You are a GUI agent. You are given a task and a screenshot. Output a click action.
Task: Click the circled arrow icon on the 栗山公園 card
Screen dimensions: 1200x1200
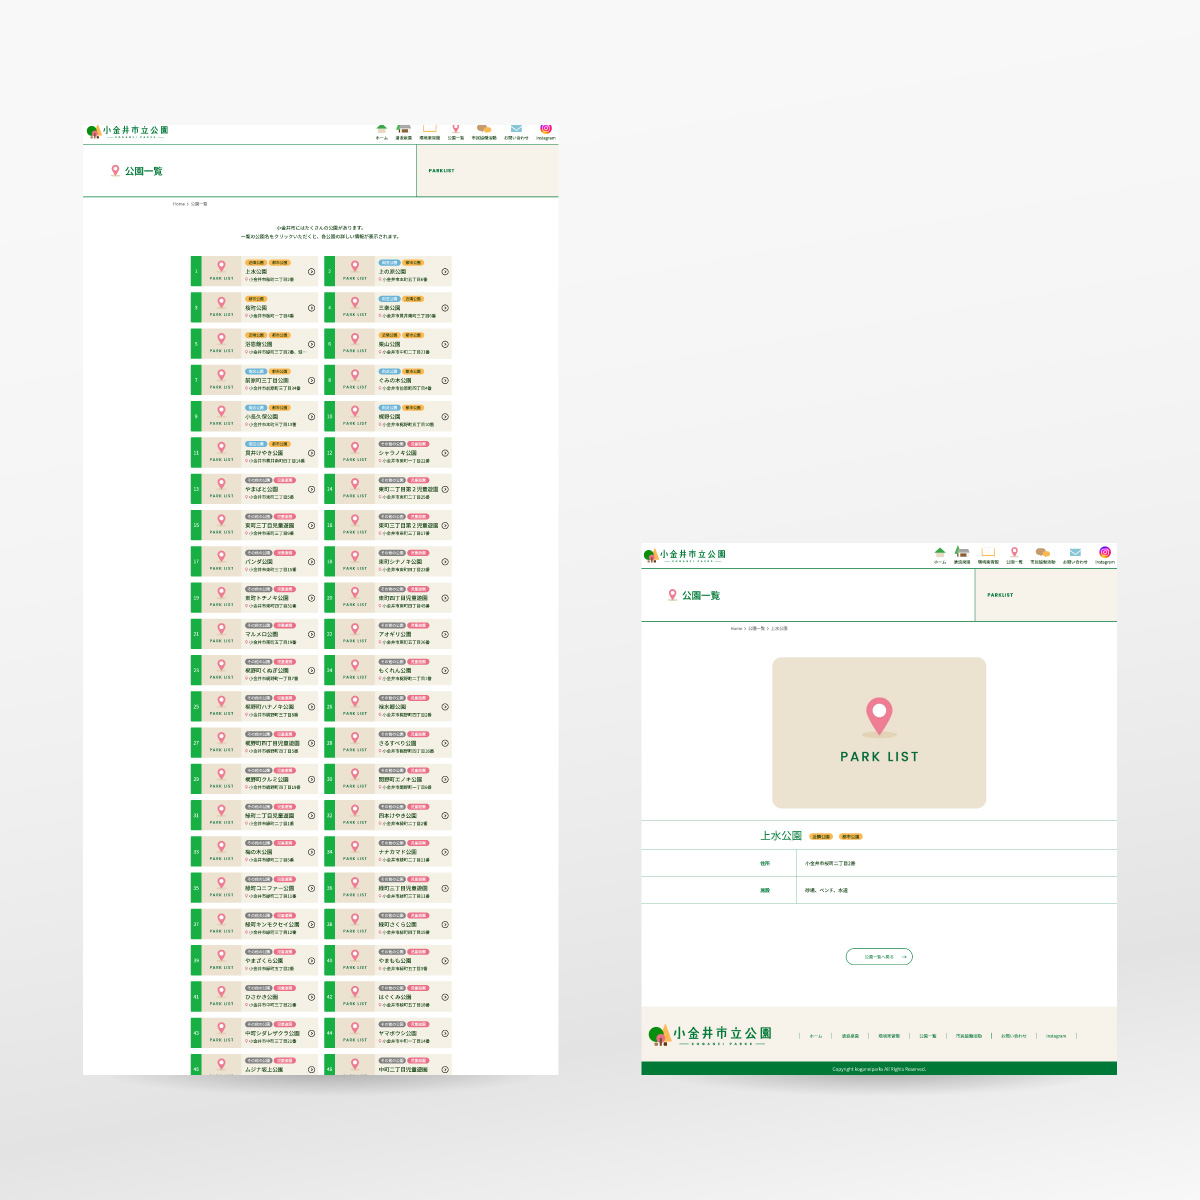445,344
